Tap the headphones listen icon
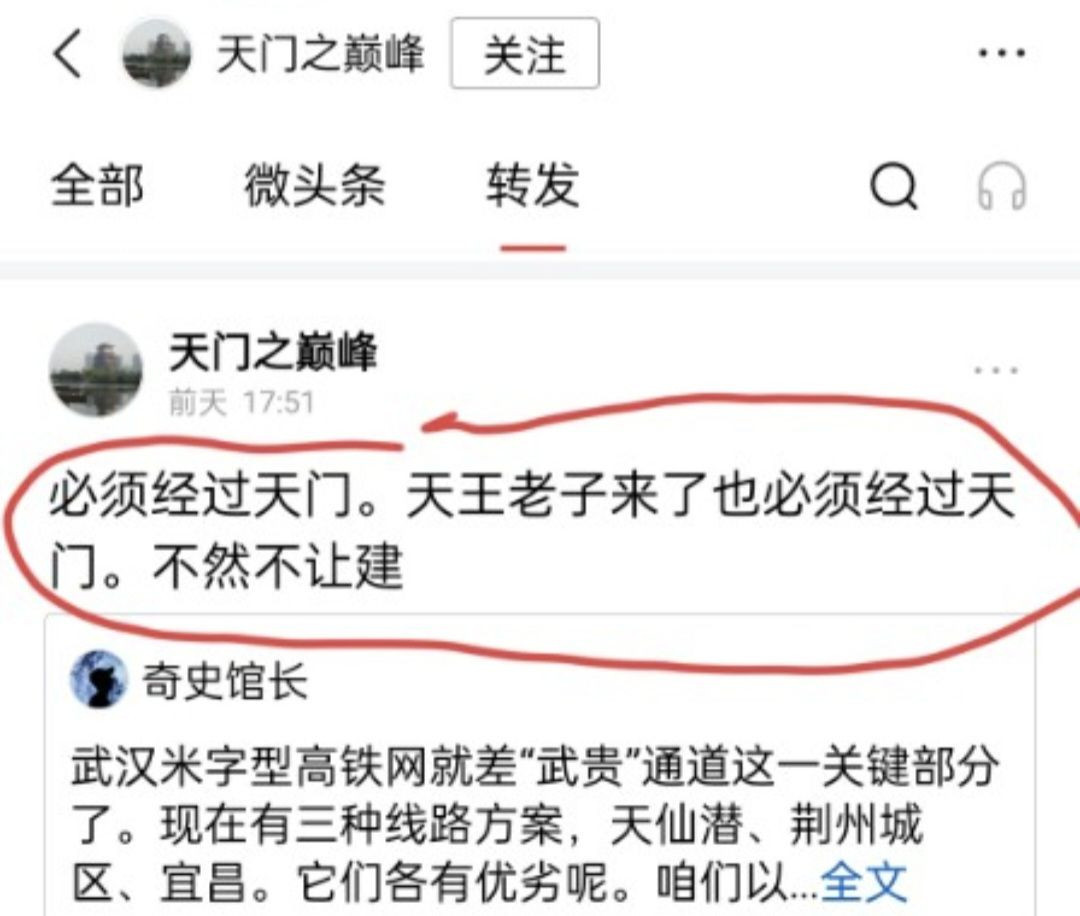The width and height of the screenshot is (1080, 916). click(1001, 185)
